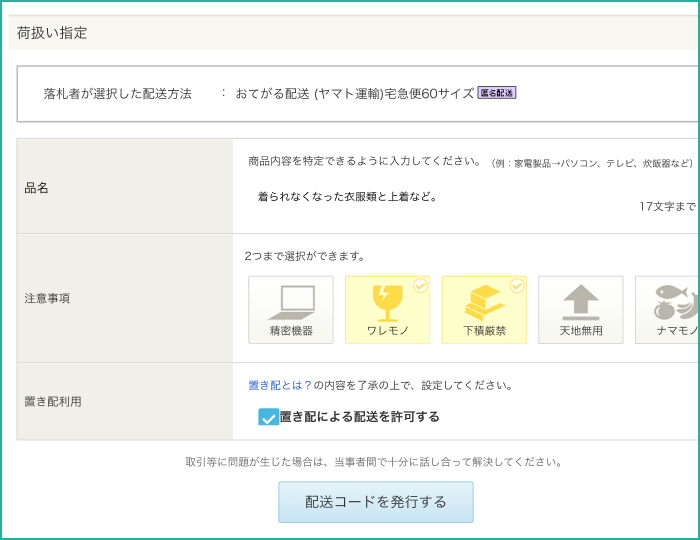Click the 品名 row label
The width and height of the screenshot is (700, 540).
point(36,188)
